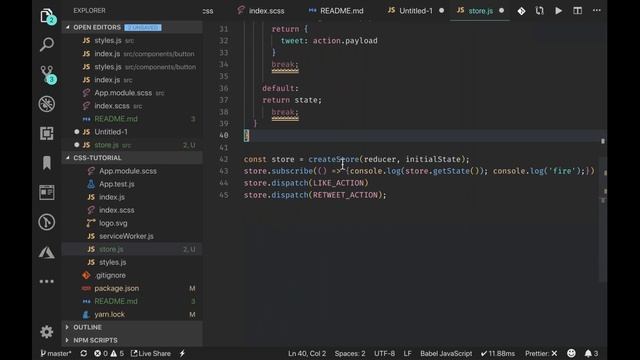Place cursor on createStore in line 42
The image size is (640, 360).
coord(333,160)
